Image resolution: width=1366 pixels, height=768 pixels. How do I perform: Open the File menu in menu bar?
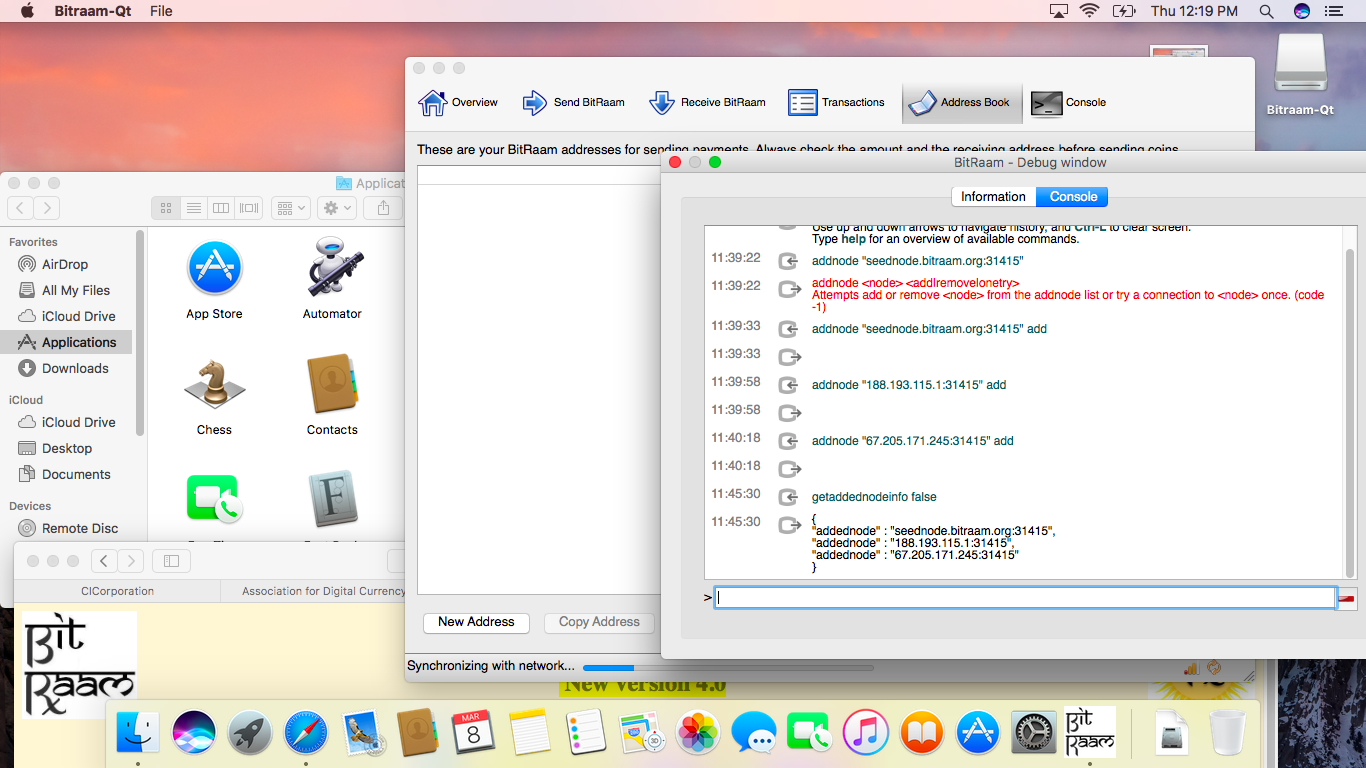(x=161, y=11)
